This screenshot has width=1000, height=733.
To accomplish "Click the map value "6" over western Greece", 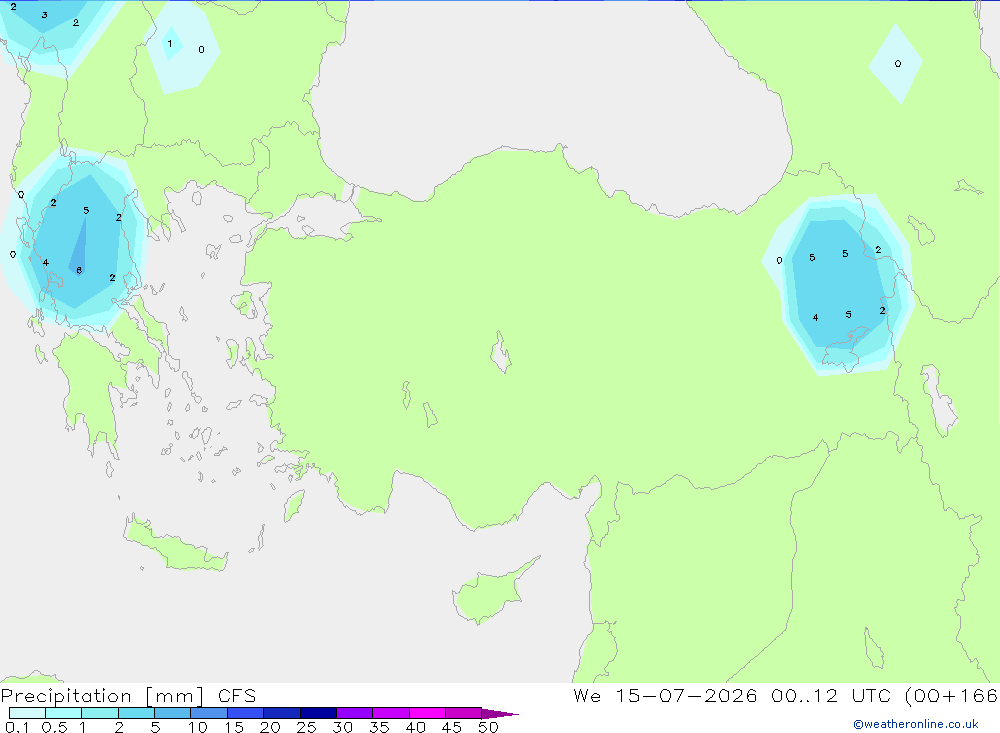I will point(79,270).
